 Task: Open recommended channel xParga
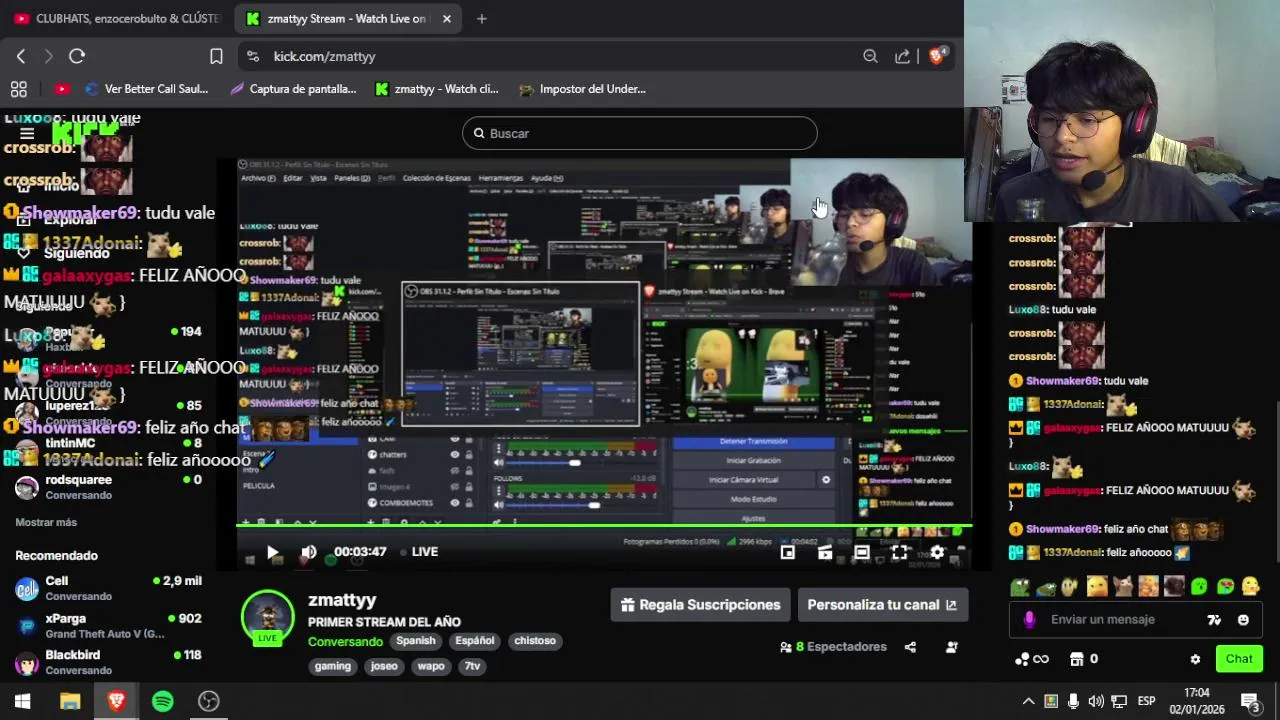coord(108,626)
